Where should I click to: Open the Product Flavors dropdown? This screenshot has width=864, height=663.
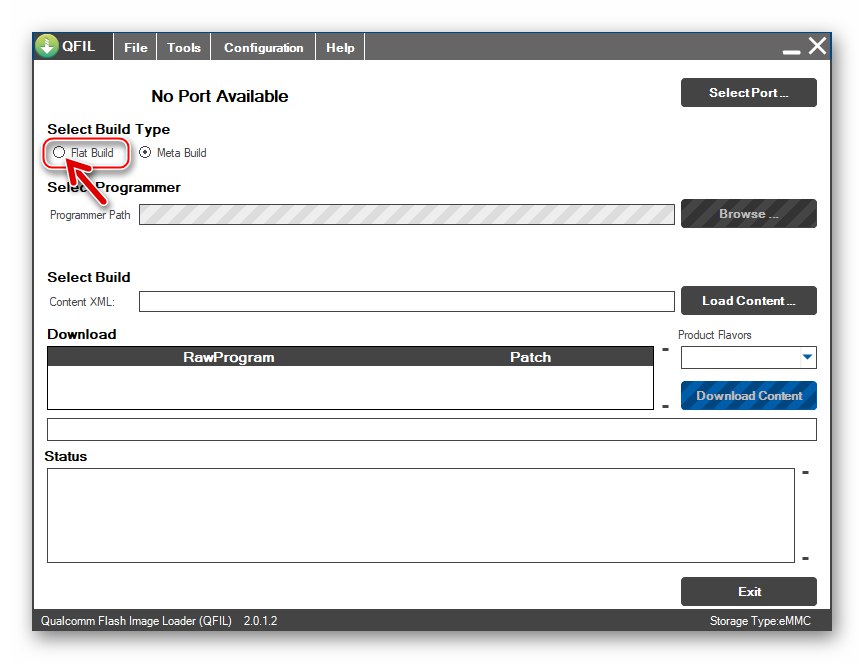(x=806, y=357)
